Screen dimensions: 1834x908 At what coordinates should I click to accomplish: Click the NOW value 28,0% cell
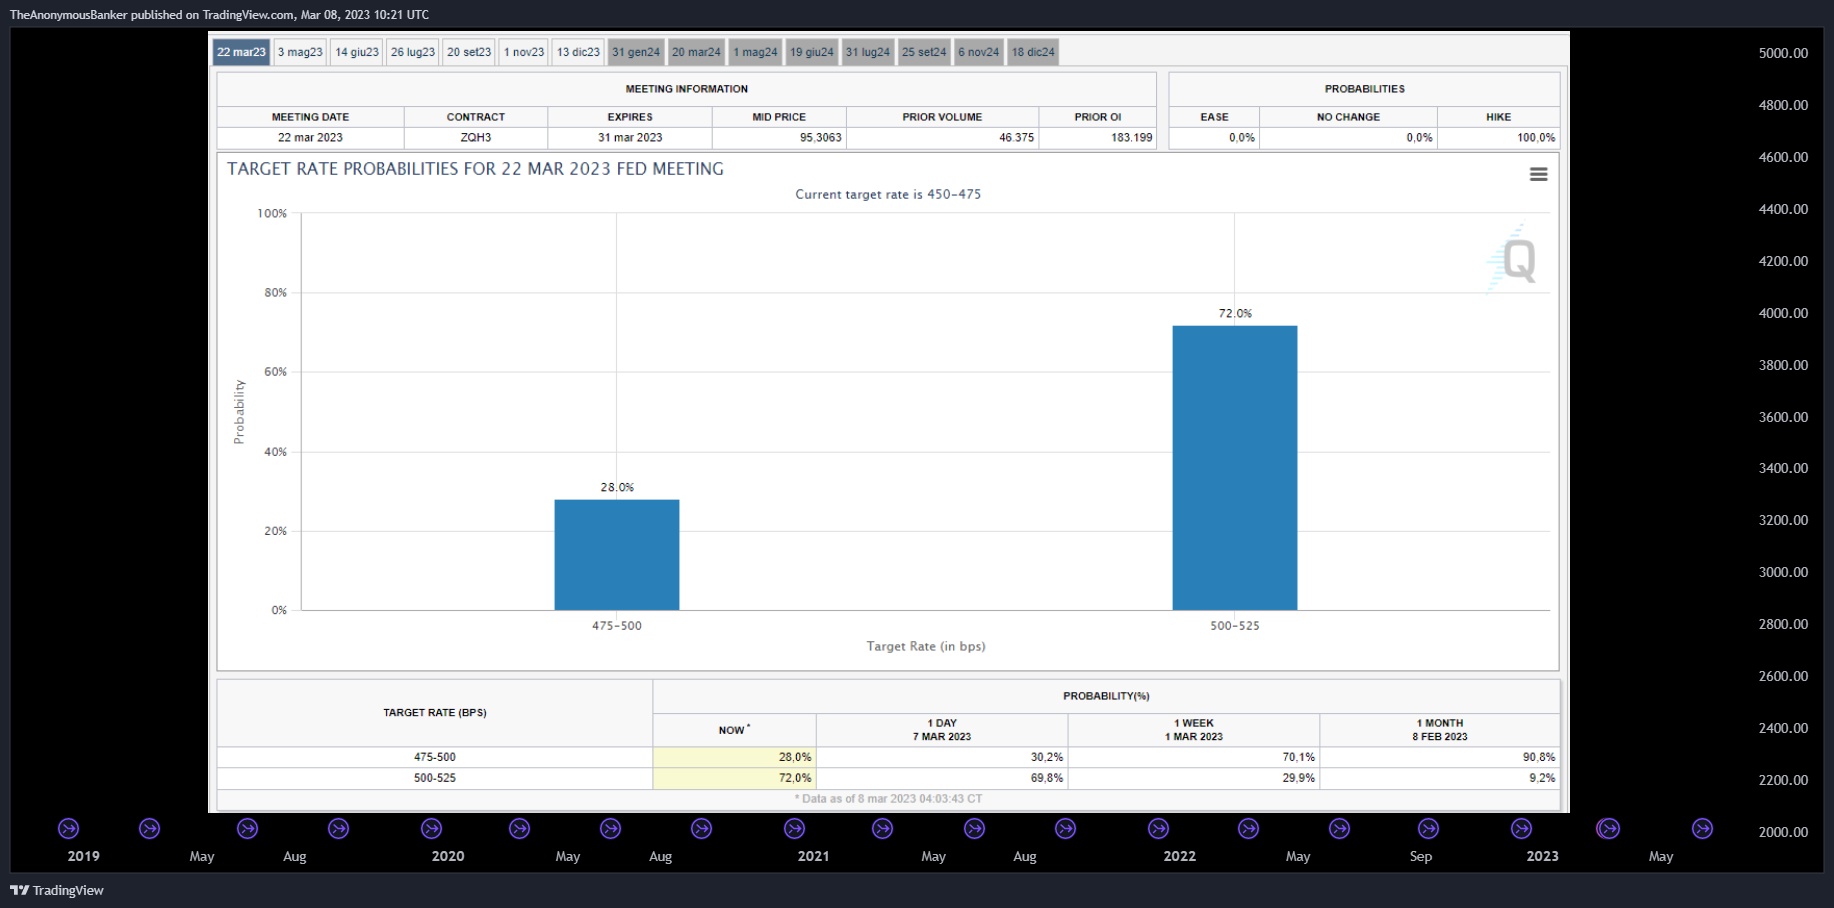734,757
